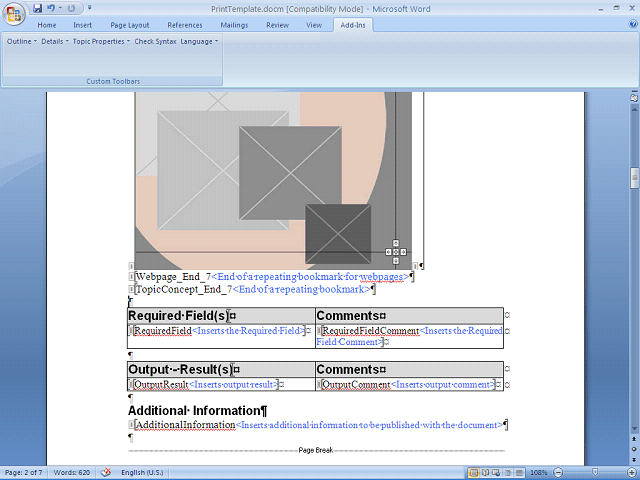Undo the last action
640x480 pixels.
click(x=51, y=8)
